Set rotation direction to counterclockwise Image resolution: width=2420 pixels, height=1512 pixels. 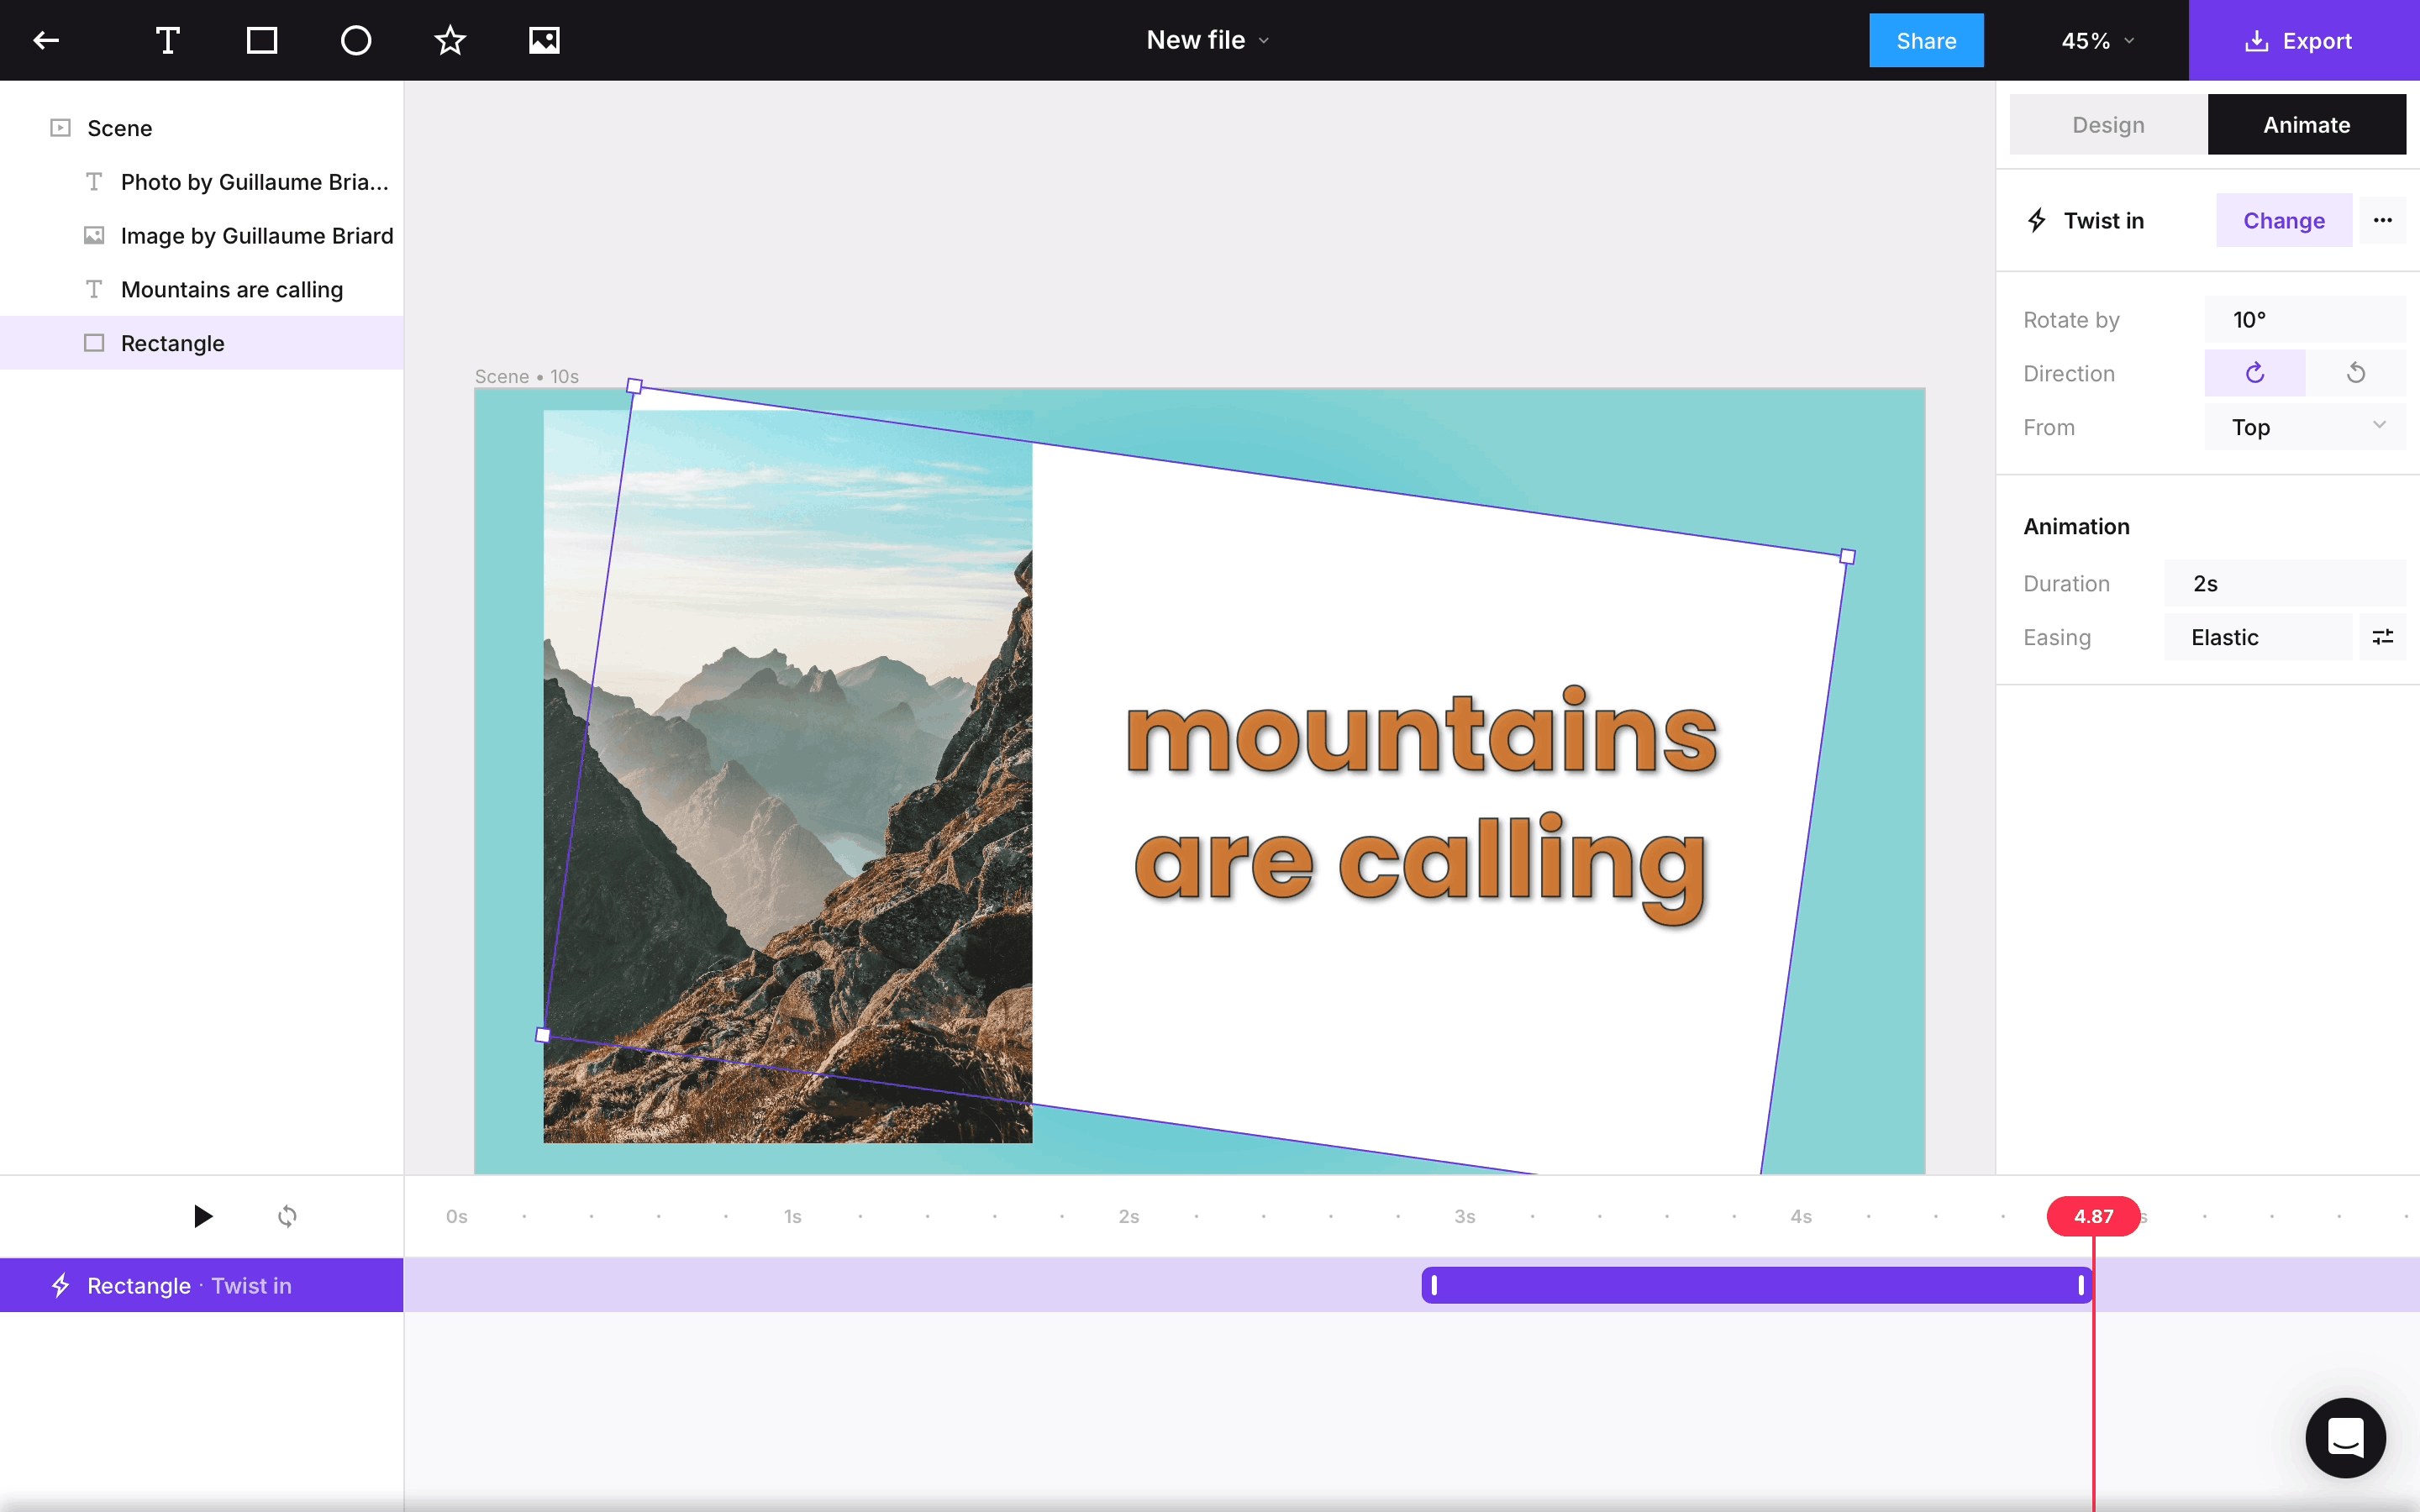pyautogui.click(x=2355, y=373)
